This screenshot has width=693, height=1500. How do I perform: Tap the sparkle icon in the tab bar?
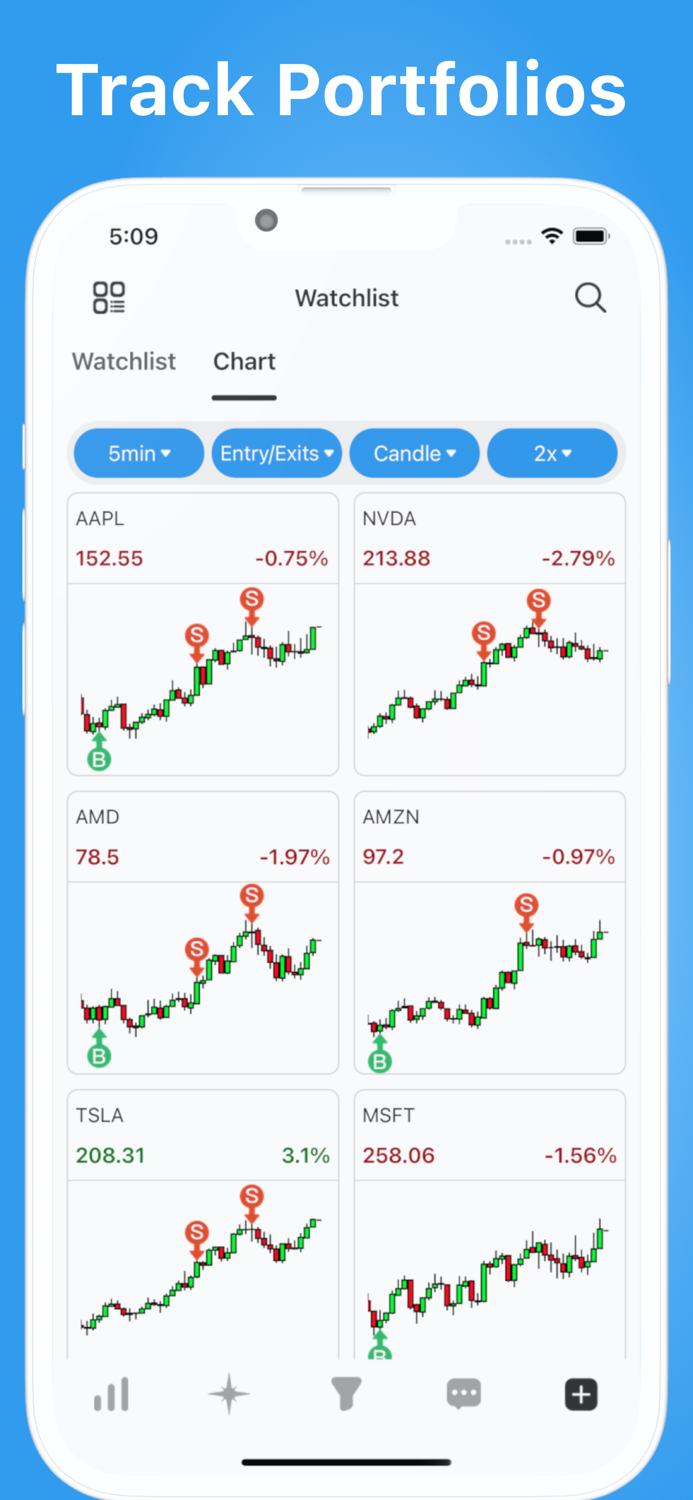pyautogui.click(x=228, y=1393)
